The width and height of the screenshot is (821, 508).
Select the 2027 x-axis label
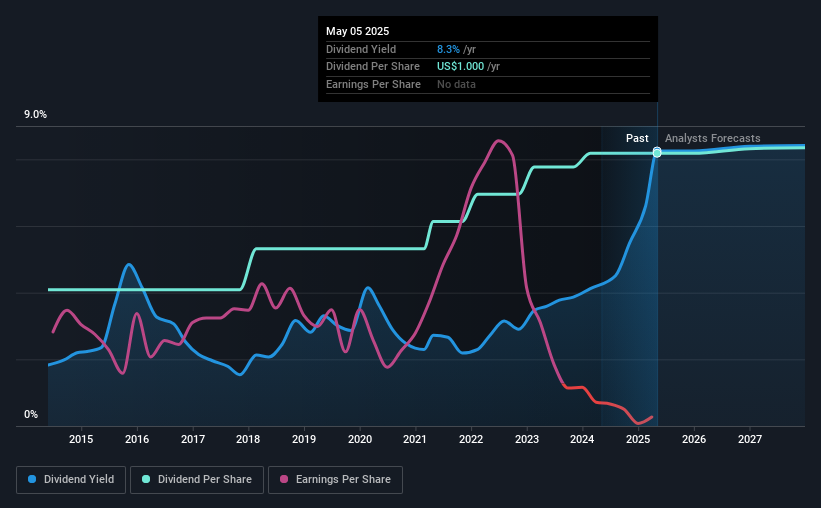coord(750,439)
